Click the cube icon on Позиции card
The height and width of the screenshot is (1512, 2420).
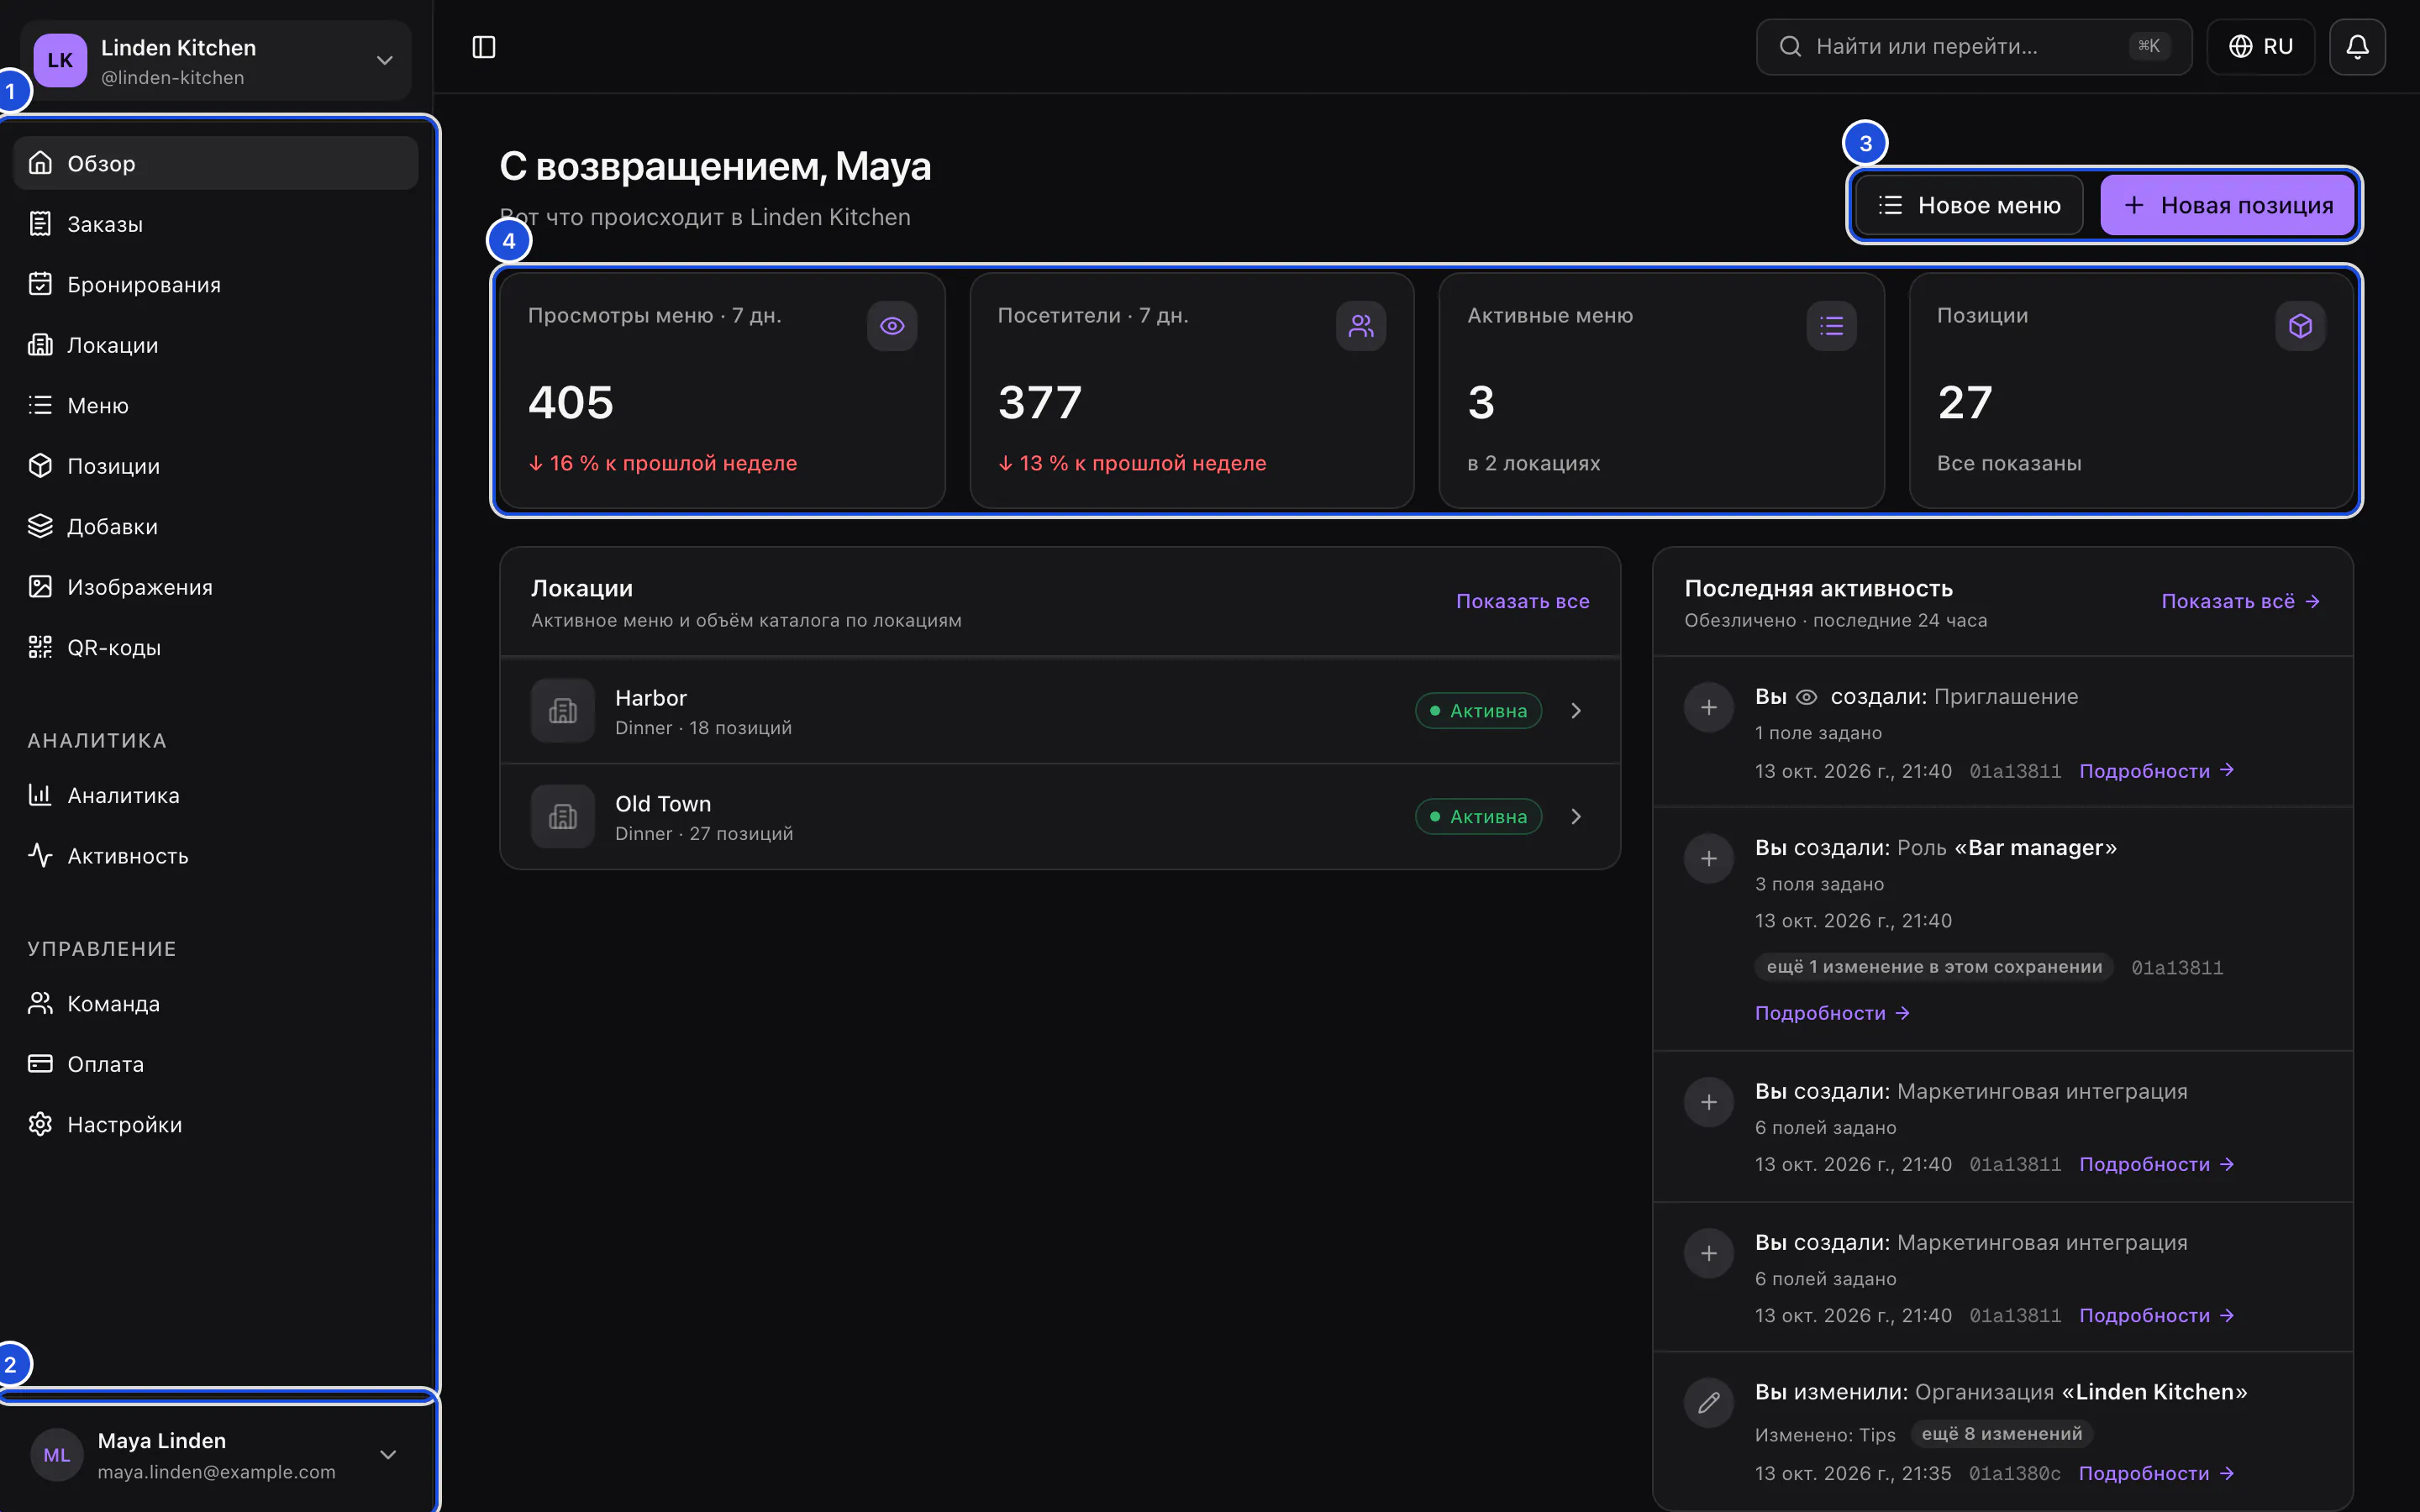pos(2300,326)
